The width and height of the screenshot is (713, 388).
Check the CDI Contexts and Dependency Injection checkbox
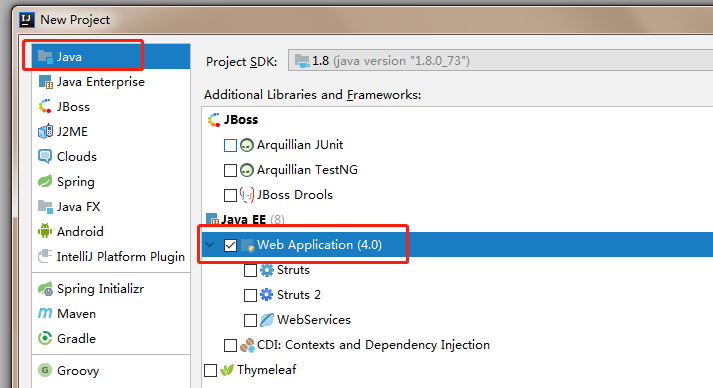coord(230,345)
